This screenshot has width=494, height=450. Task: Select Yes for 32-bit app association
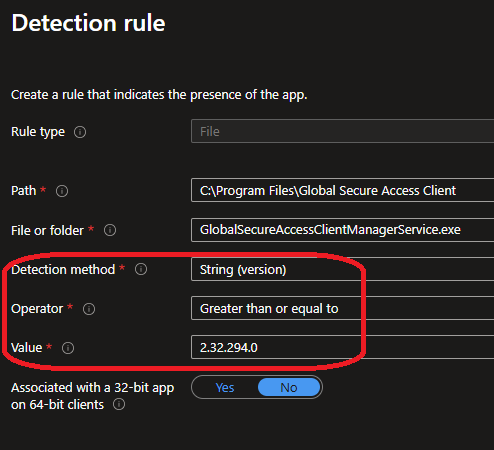click(x=225, y=387)
